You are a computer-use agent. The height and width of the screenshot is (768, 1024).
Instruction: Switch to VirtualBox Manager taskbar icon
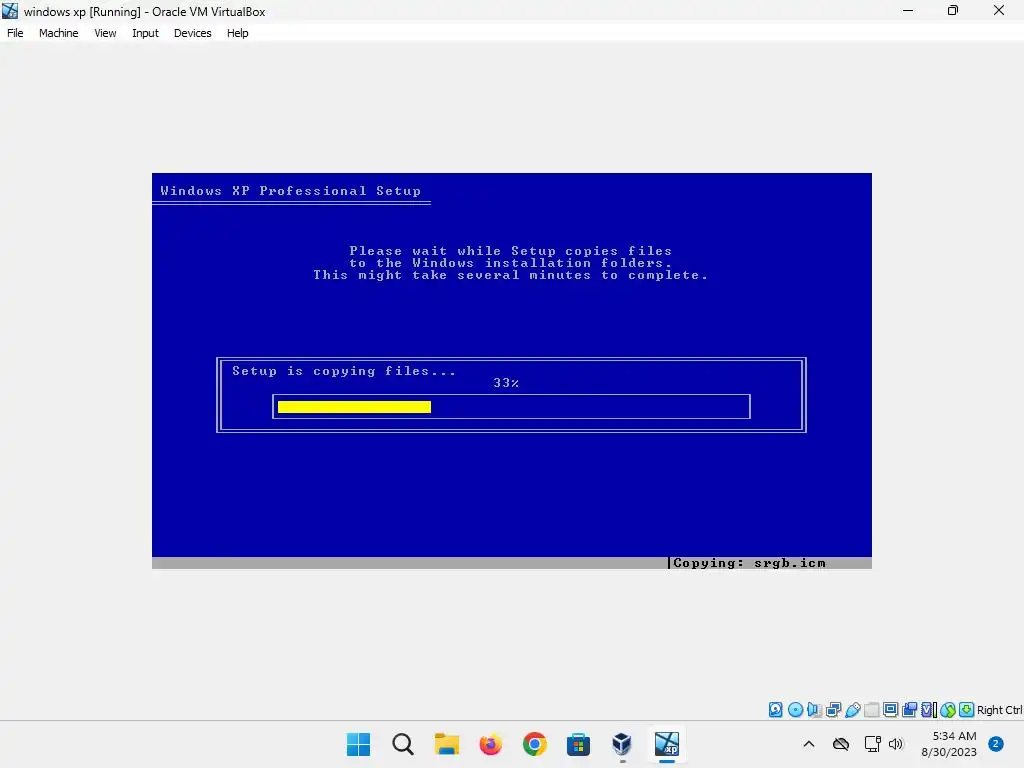click(x=622, y=744)
